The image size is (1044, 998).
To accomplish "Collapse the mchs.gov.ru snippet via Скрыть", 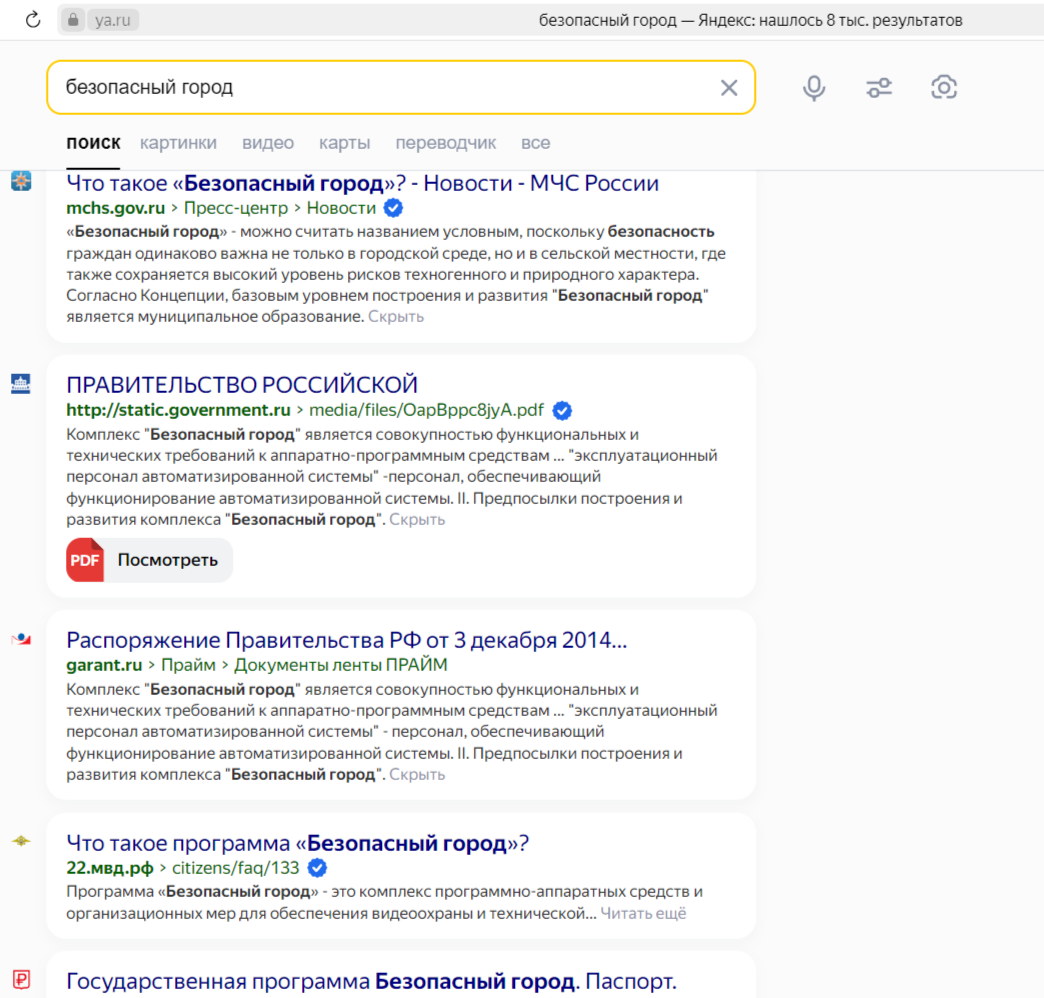I will 396,316.
